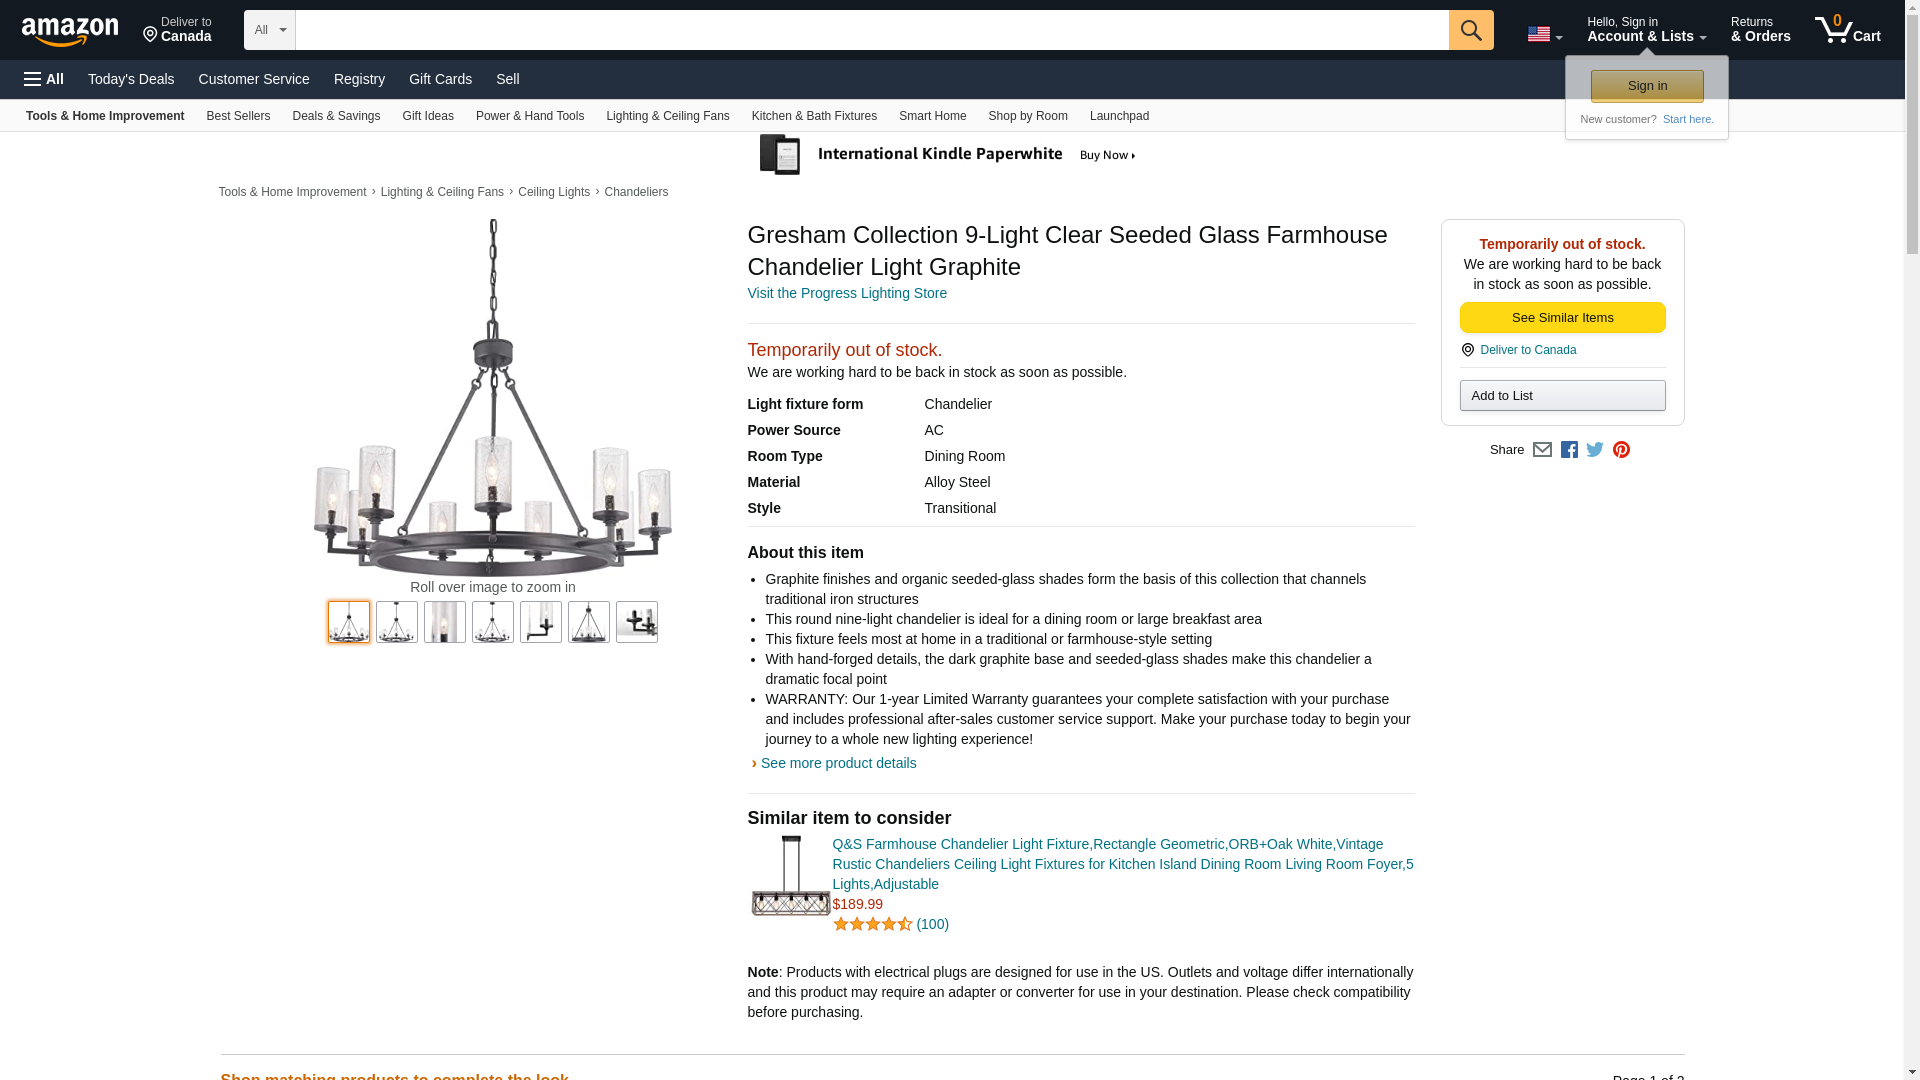Open the shopping cart icon
This screenshot has width=1920, height=1080.
[1847, 30]
